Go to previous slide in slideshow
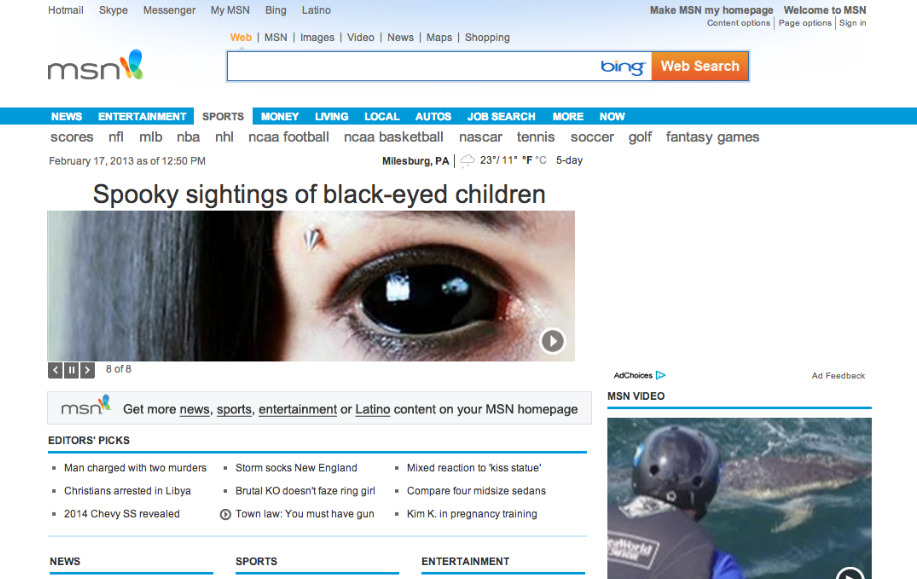 coord(56,370)
